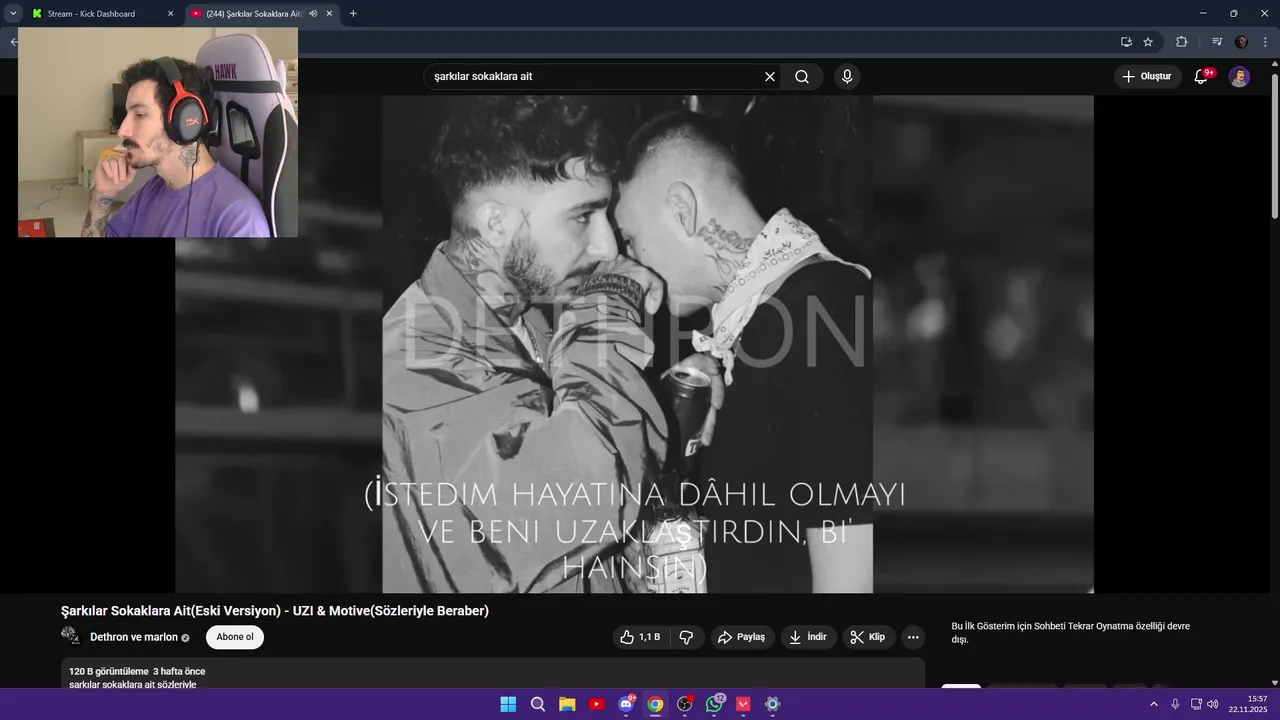Click the Oluştur create button
The image size is (1280, 720).
(x=1147, y=77)
